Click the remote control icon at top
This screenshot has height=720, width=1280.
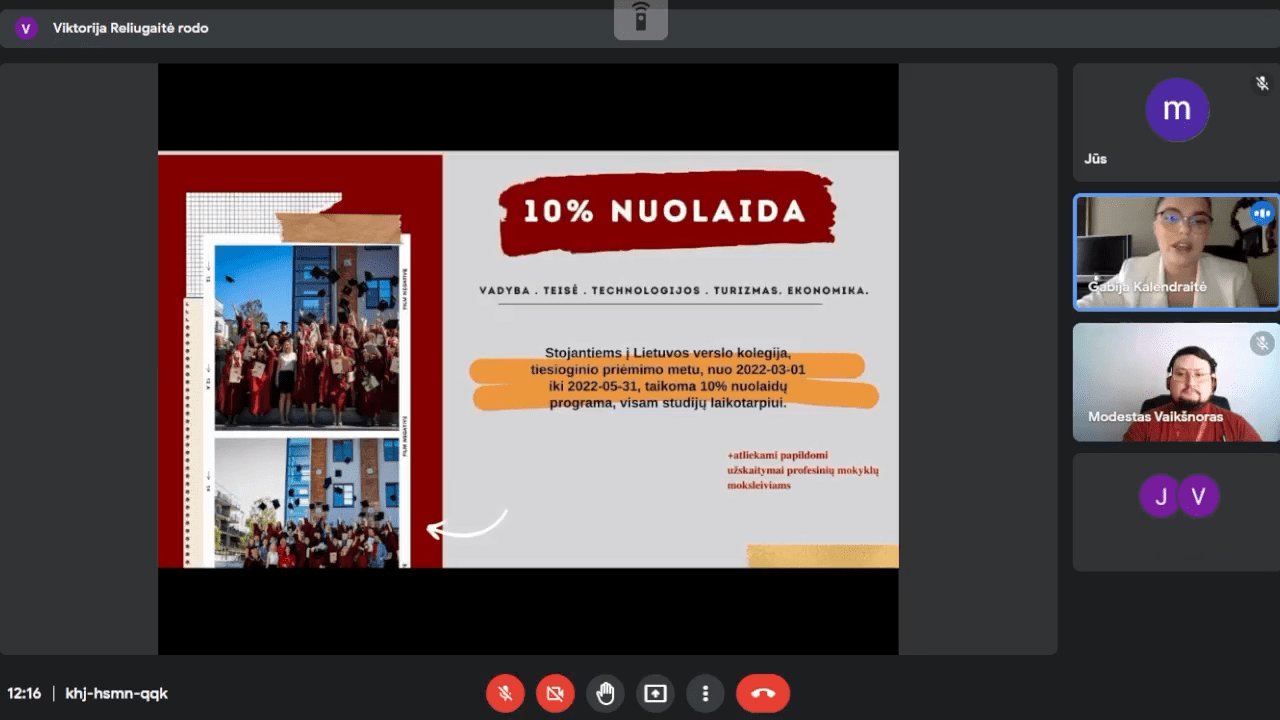(641, 18)
